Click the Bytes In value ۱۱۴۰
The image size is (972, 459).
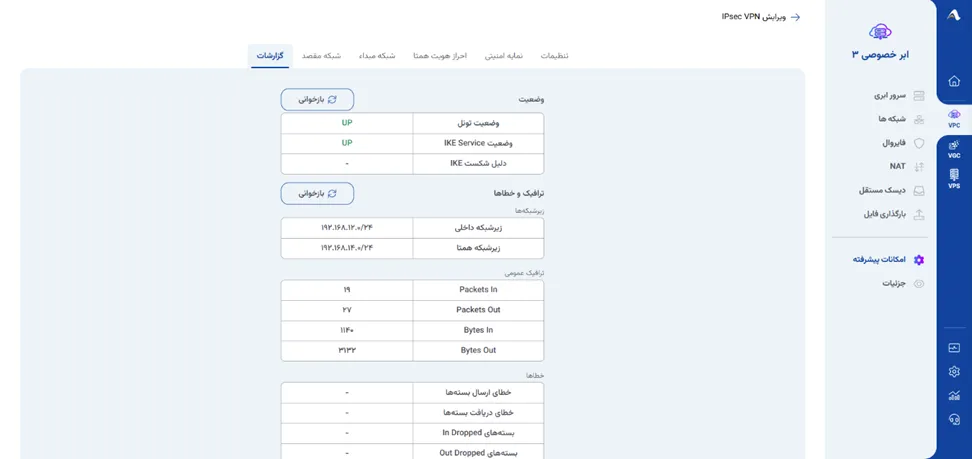347,331
